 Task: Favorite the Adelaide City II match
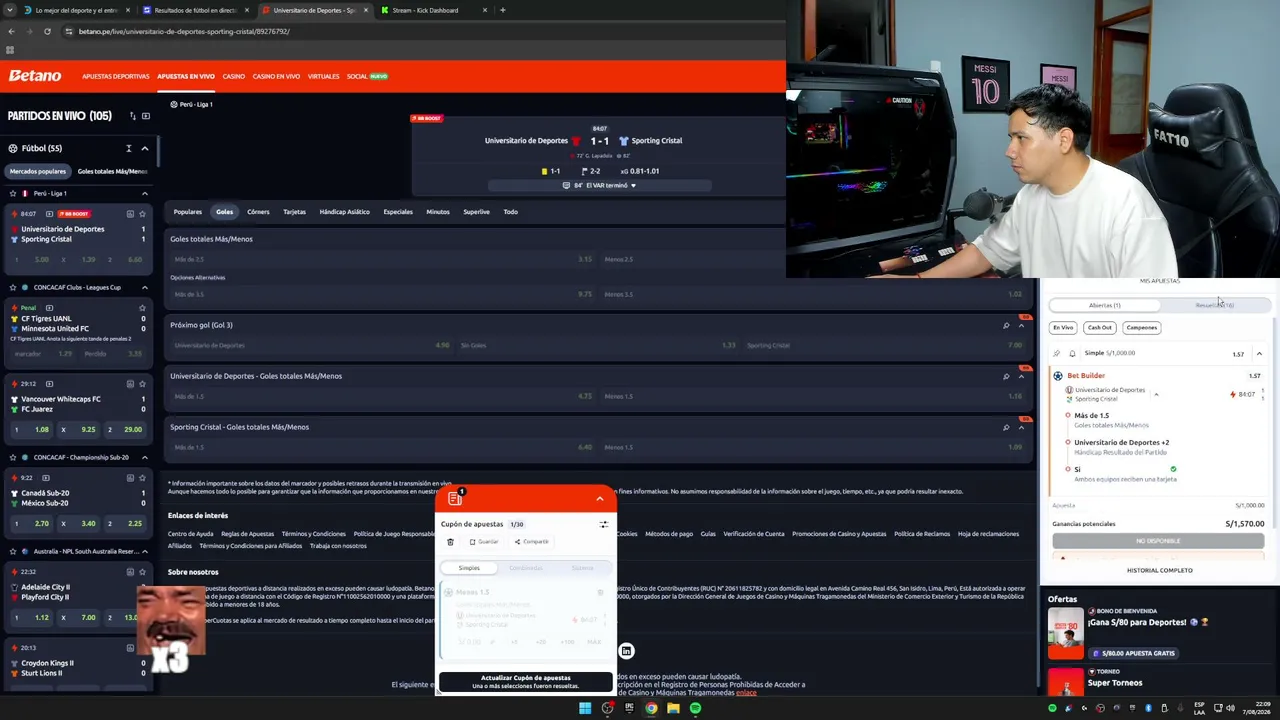pyautogui.click(x=142, y=572)
